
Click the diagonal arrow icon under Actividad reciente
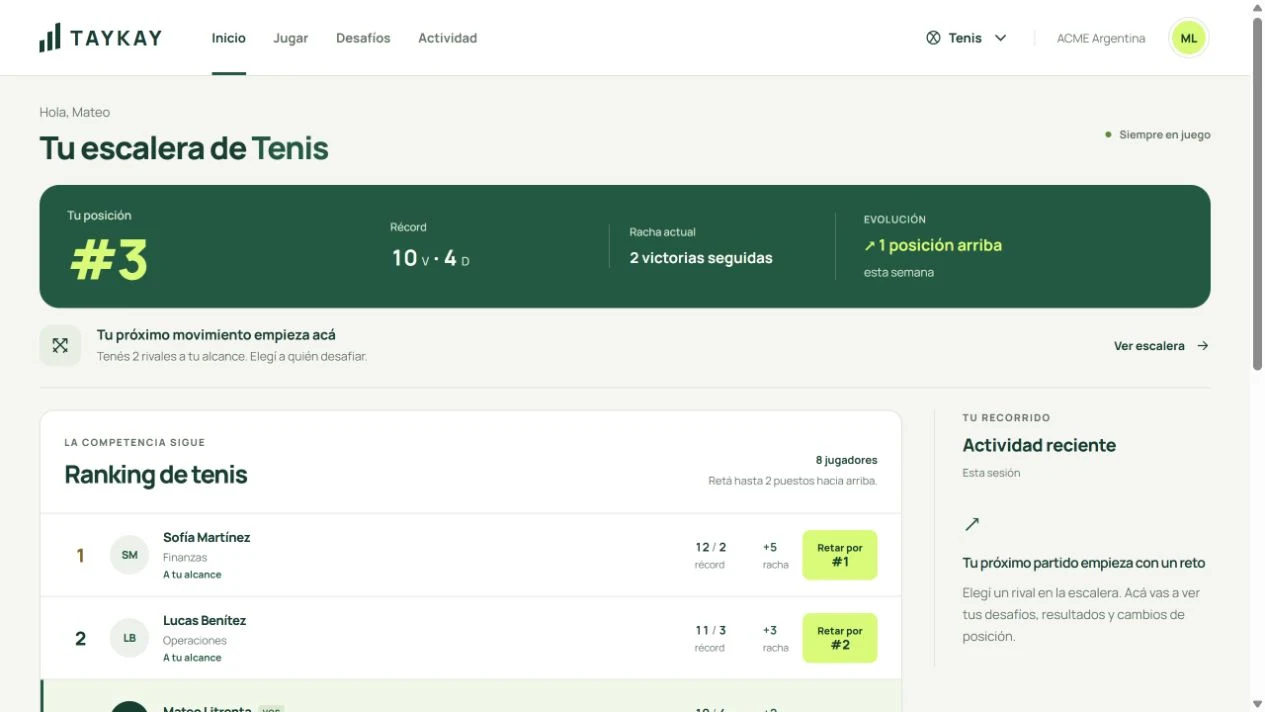click(x=971, y=524)
